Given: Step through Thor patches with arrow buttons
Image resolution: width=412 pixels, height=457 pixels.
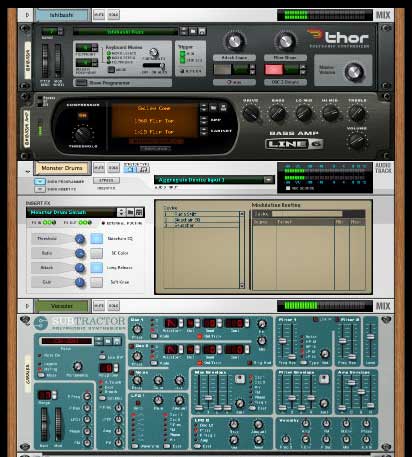Looking at the screenshot, I should [184, 31].
